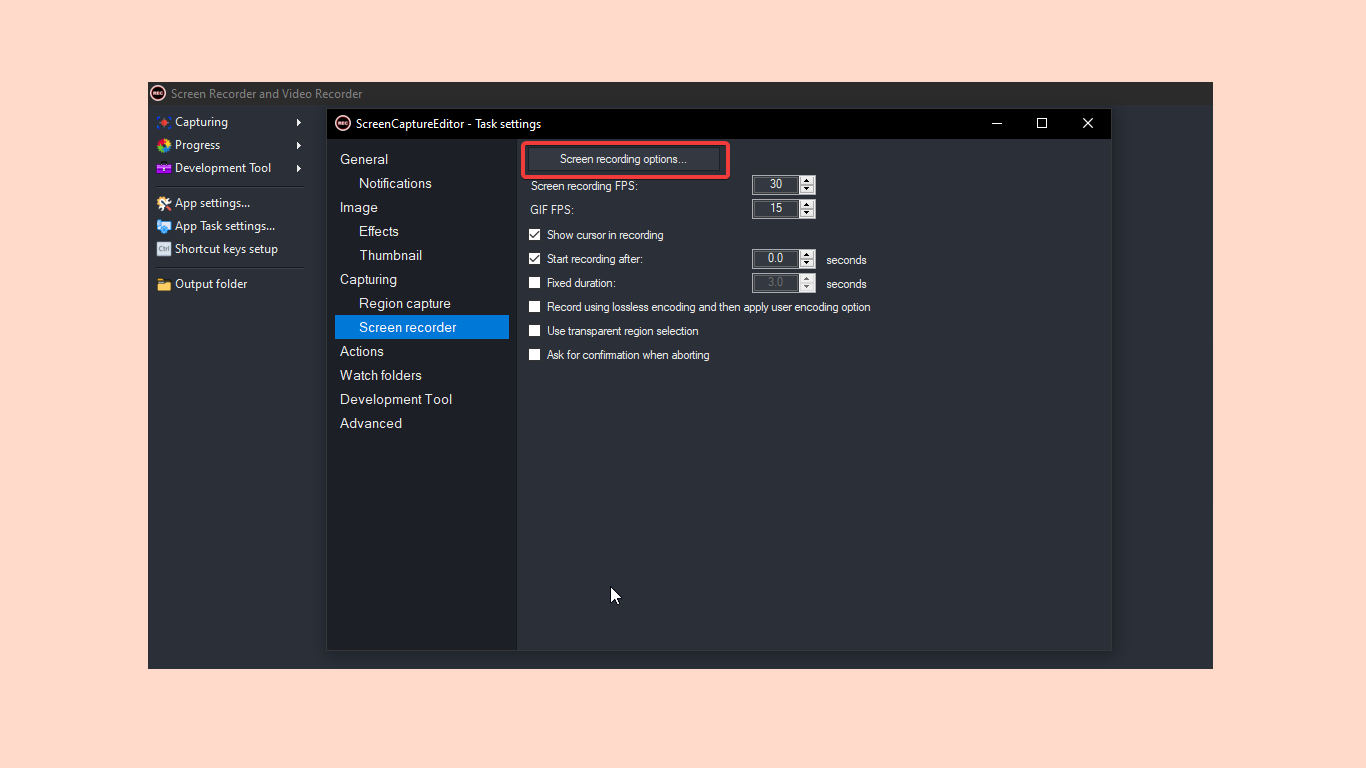Click the REC icon in Task settings title bar
This screenshot has width=1366, height=768.
pyautogui.click(x=343, y=124)
